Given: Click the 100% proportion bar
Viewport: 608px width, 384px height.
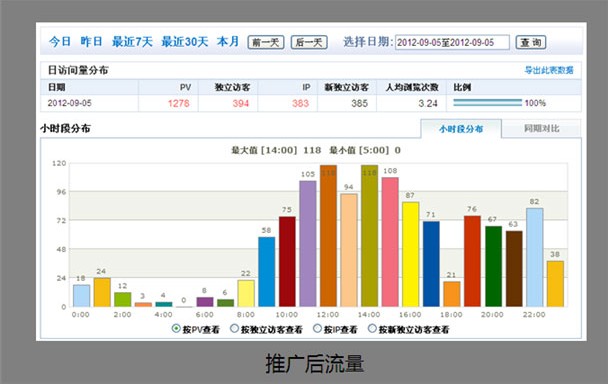Looking at the screenshot, I should click(x=487, y=103).
